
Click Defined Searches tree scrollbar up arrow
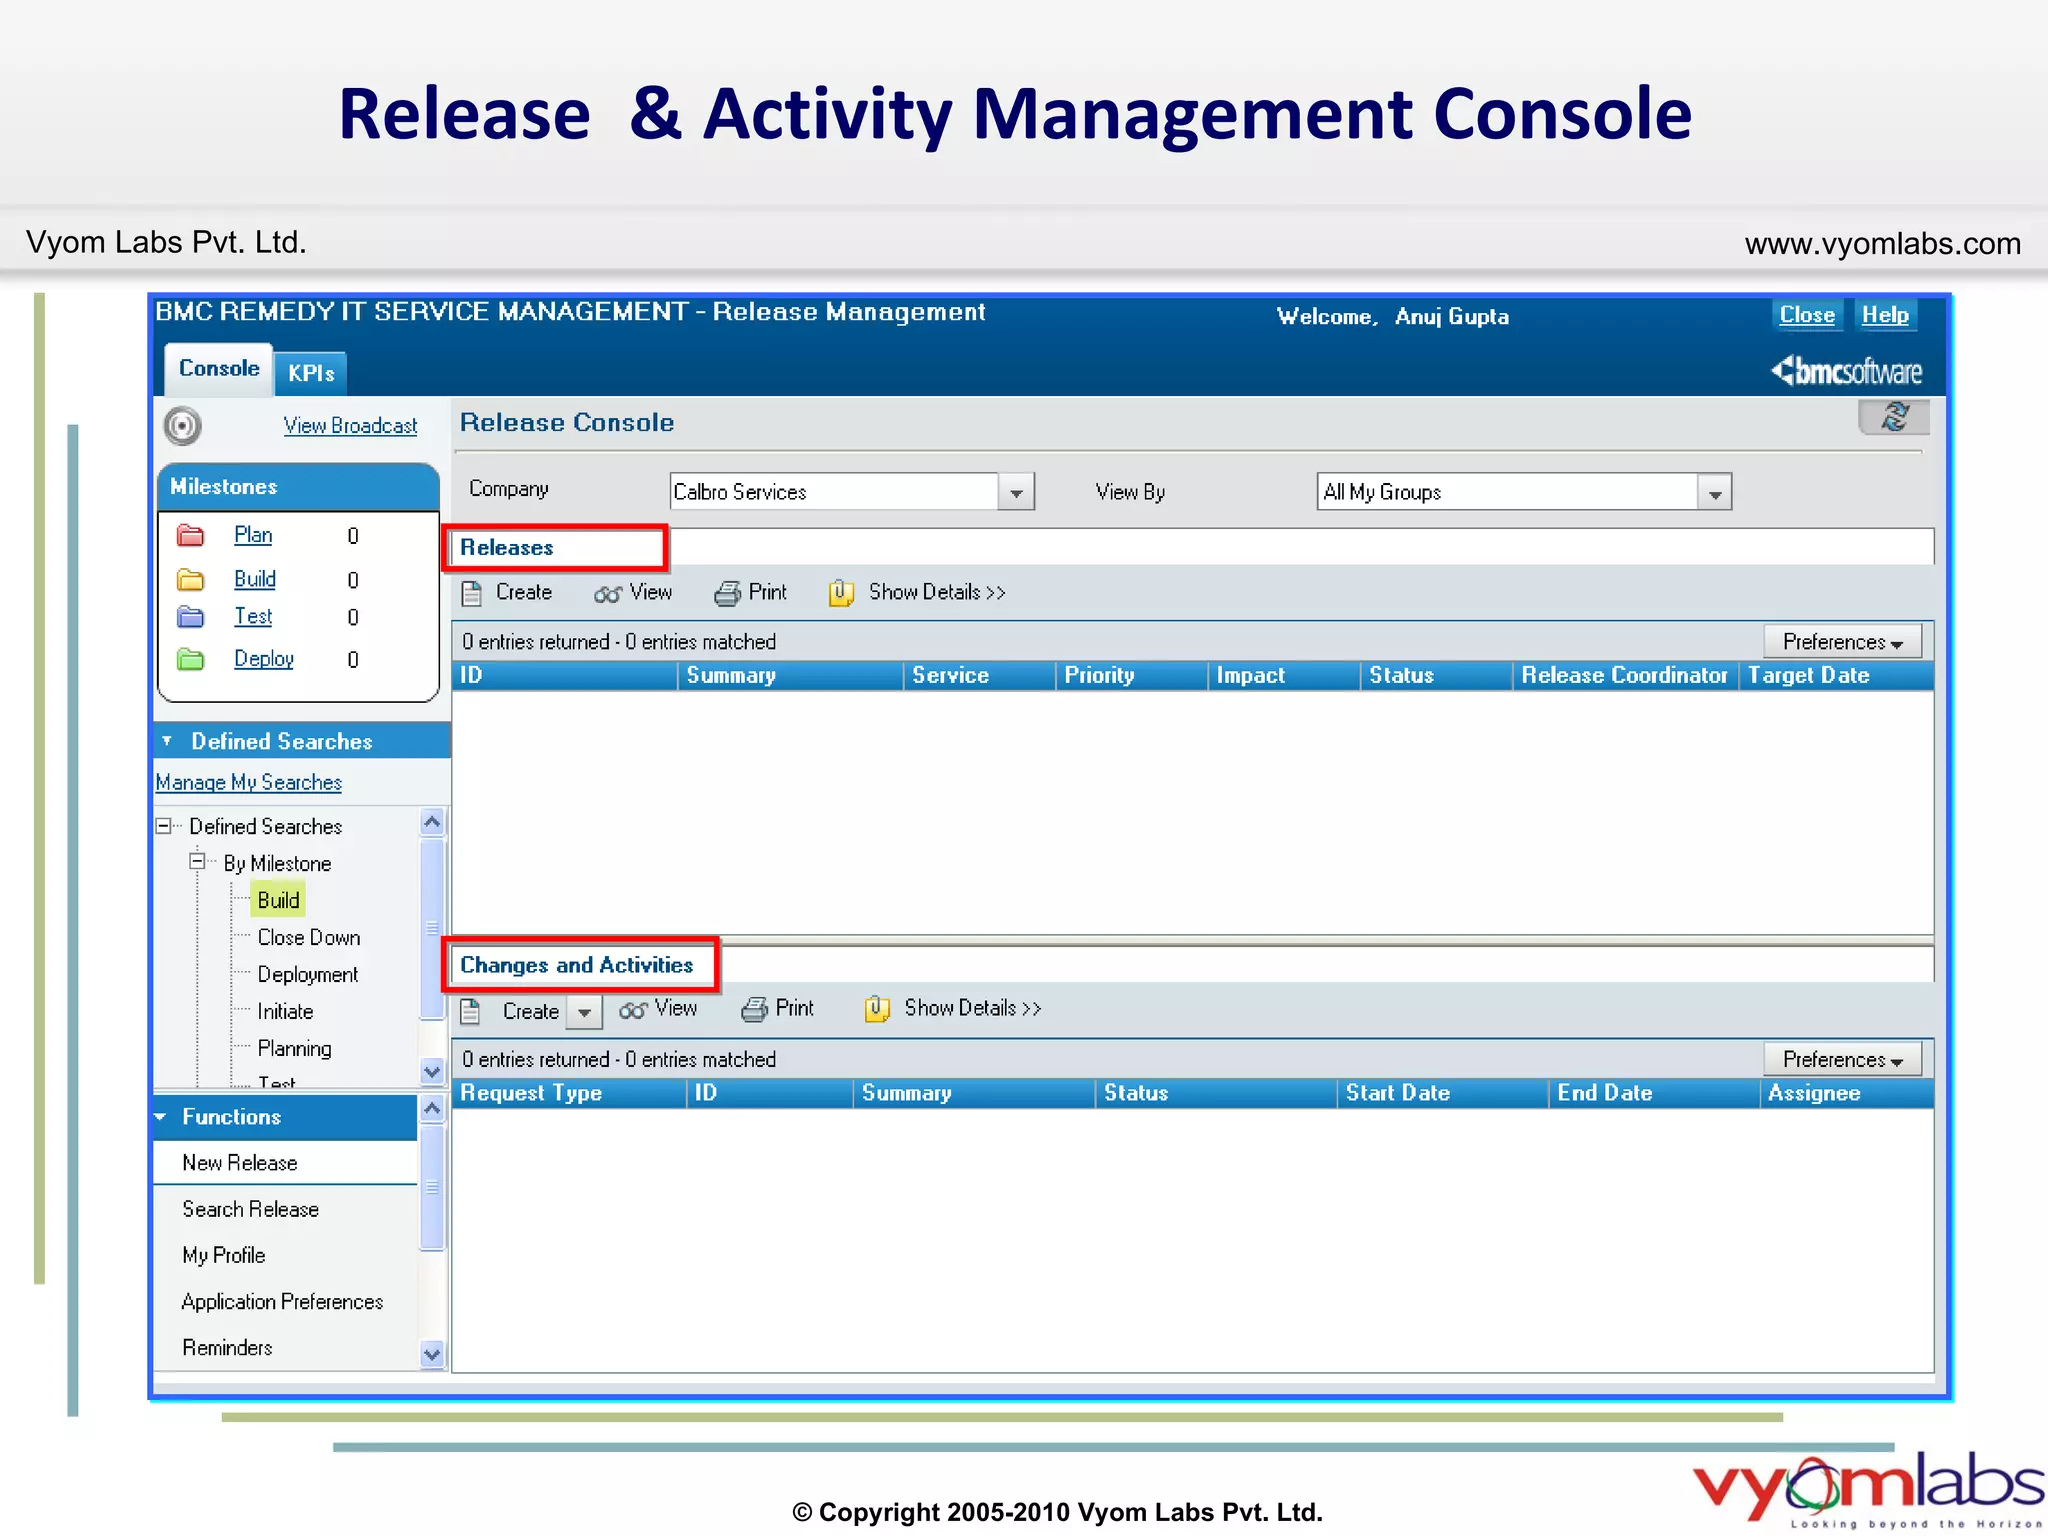point(432,822)
